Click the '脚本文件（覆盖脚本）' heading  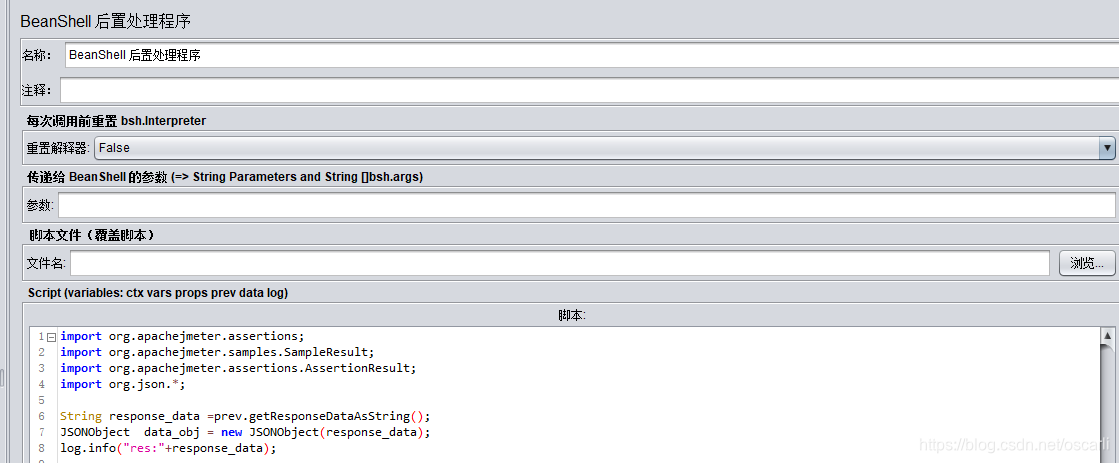(x=91, y=235)
